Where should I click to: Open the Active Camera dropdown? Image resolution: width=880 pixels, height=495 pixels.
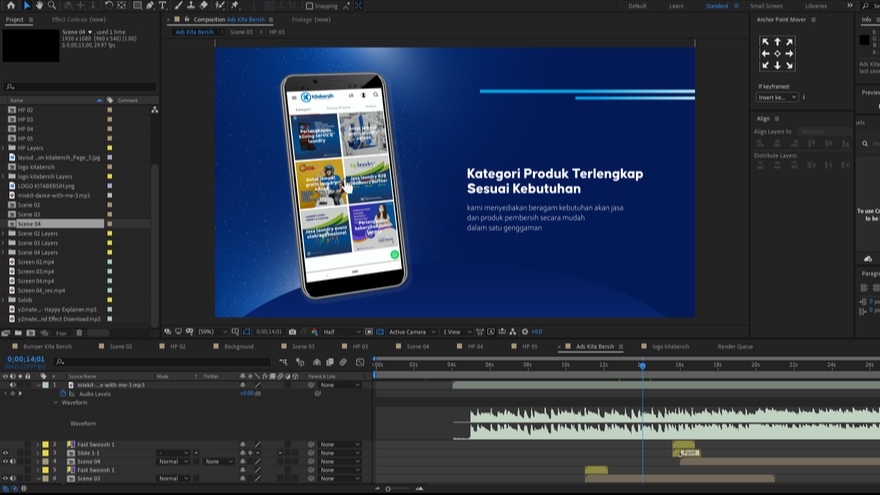(412, 332)
